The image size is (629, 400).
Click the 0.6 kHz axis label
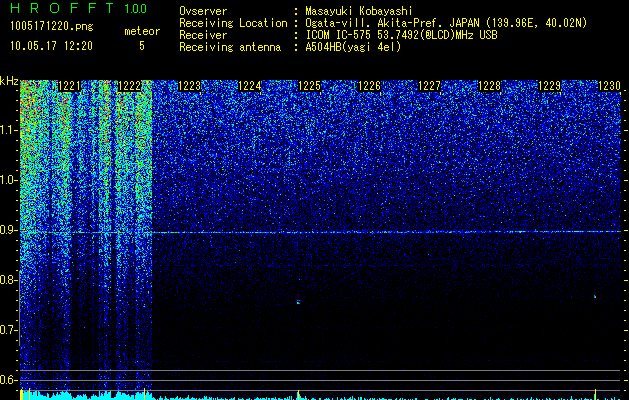pos(9,380)
